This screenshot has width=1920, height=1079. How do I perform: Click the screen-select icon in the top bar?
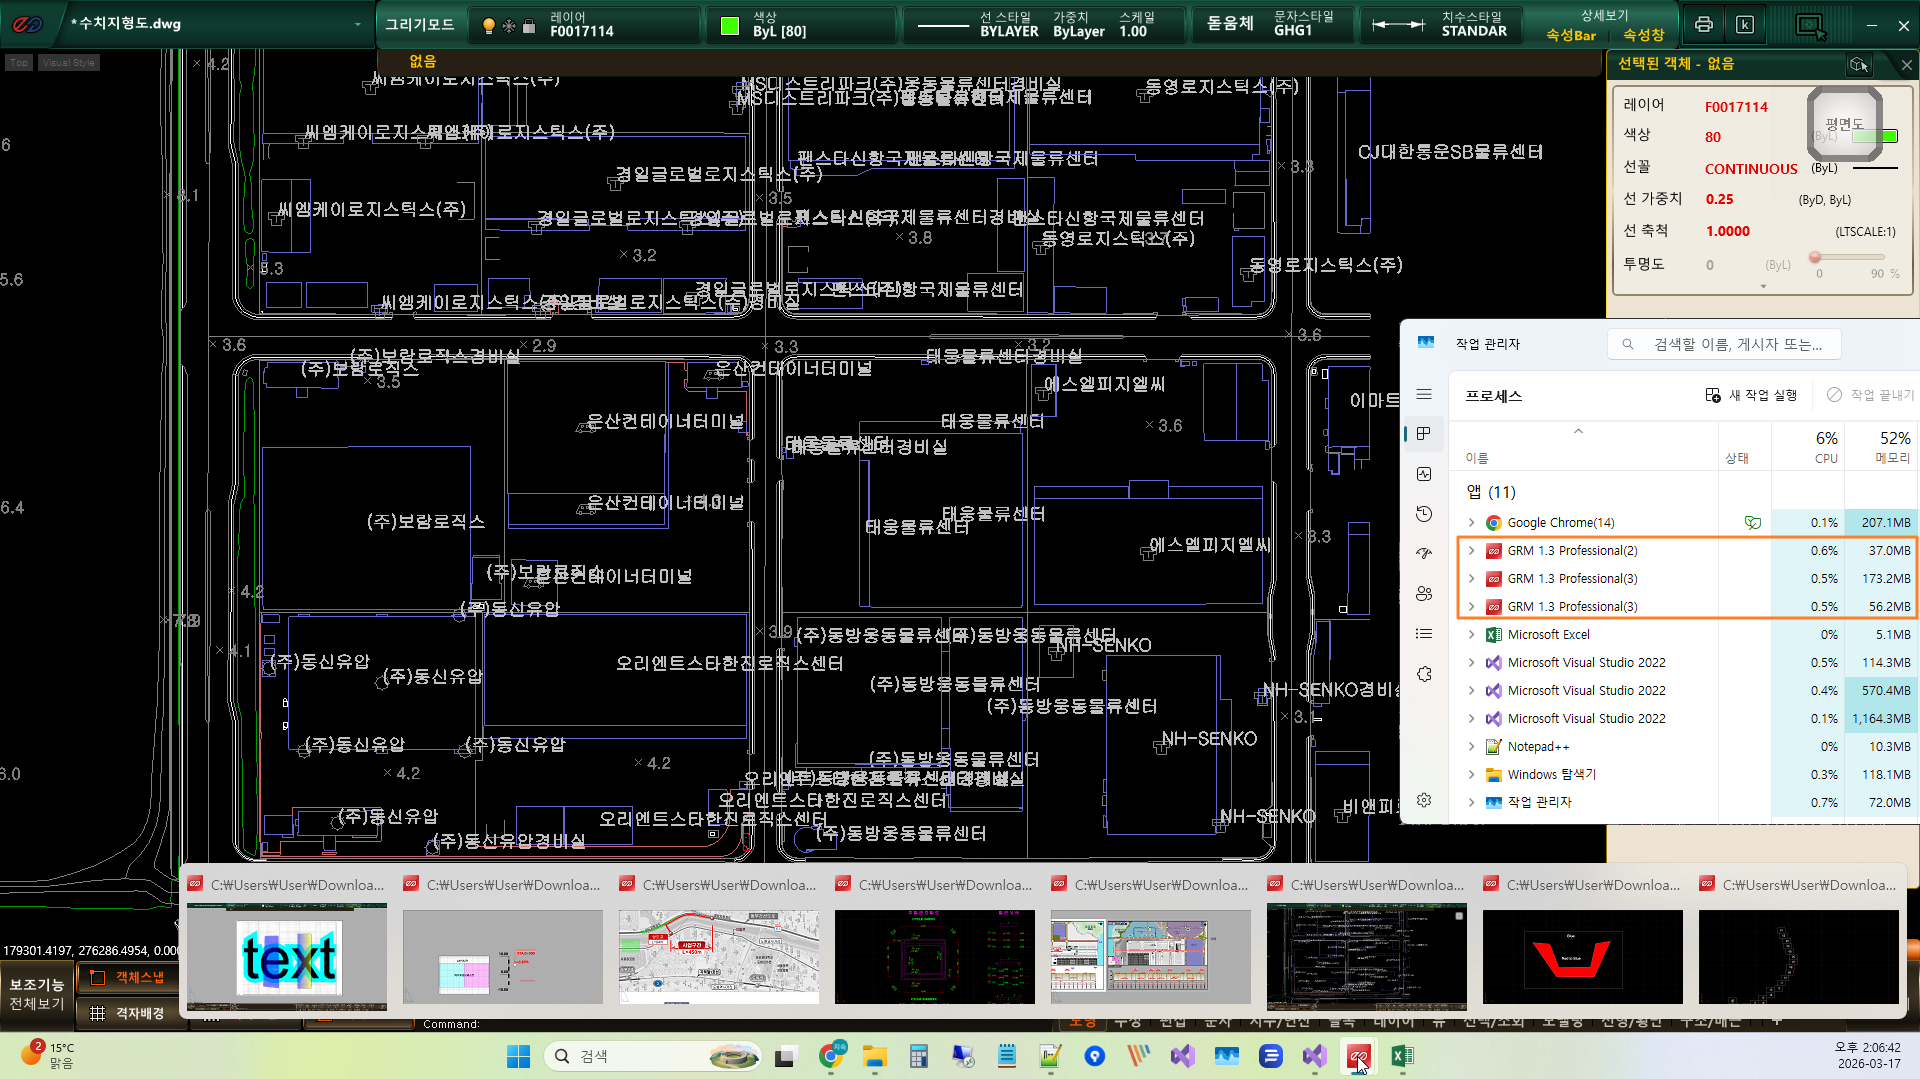(1811, 26)
